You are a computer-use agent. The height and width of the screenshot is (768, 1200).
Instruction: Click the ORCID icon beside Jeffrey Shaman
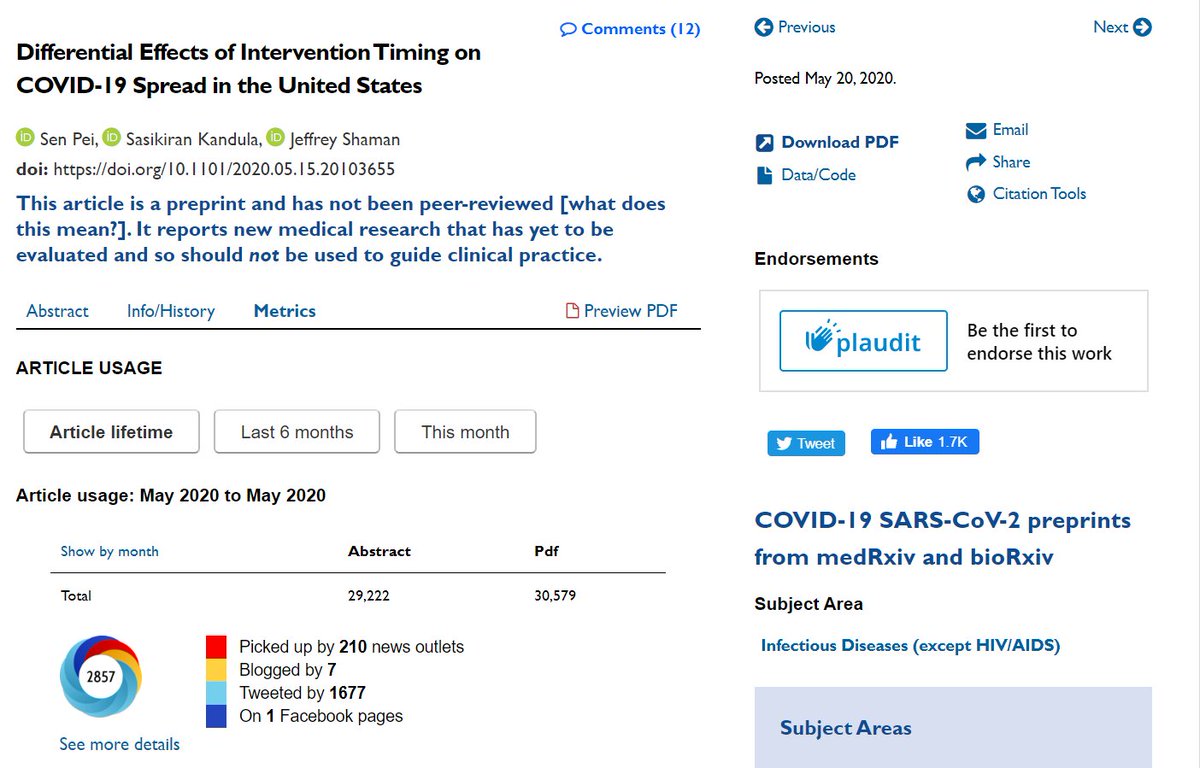tap(275, 138)
